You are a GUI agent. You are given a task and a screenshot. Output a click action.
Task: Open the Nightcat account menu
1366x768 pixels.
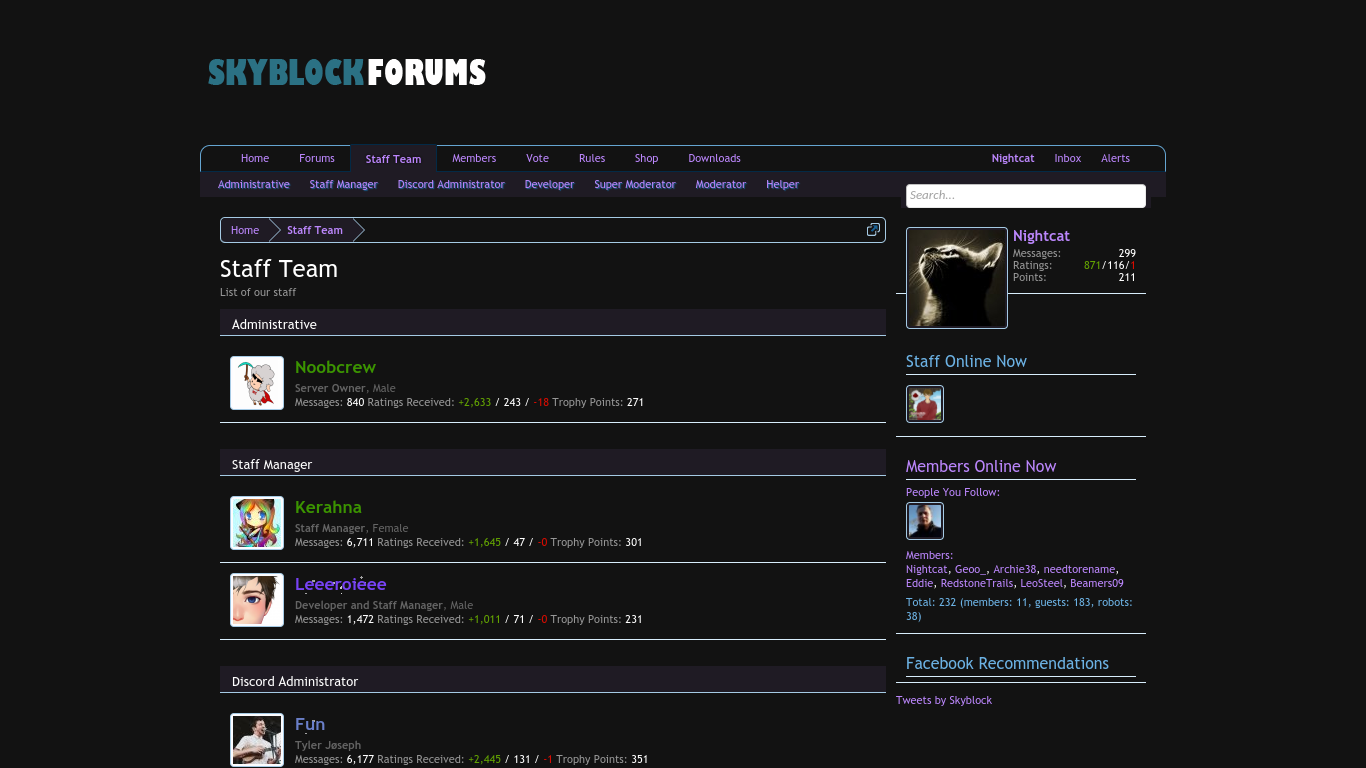coord(1013,158)
